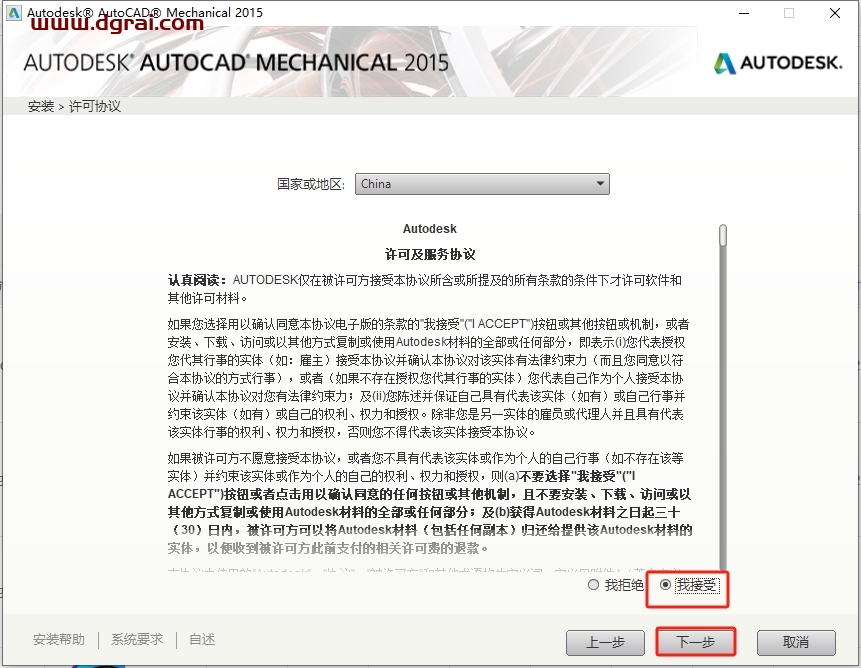Select the 我接受 (I Accept) radio button
861x668 pixels.
[666, 585]
